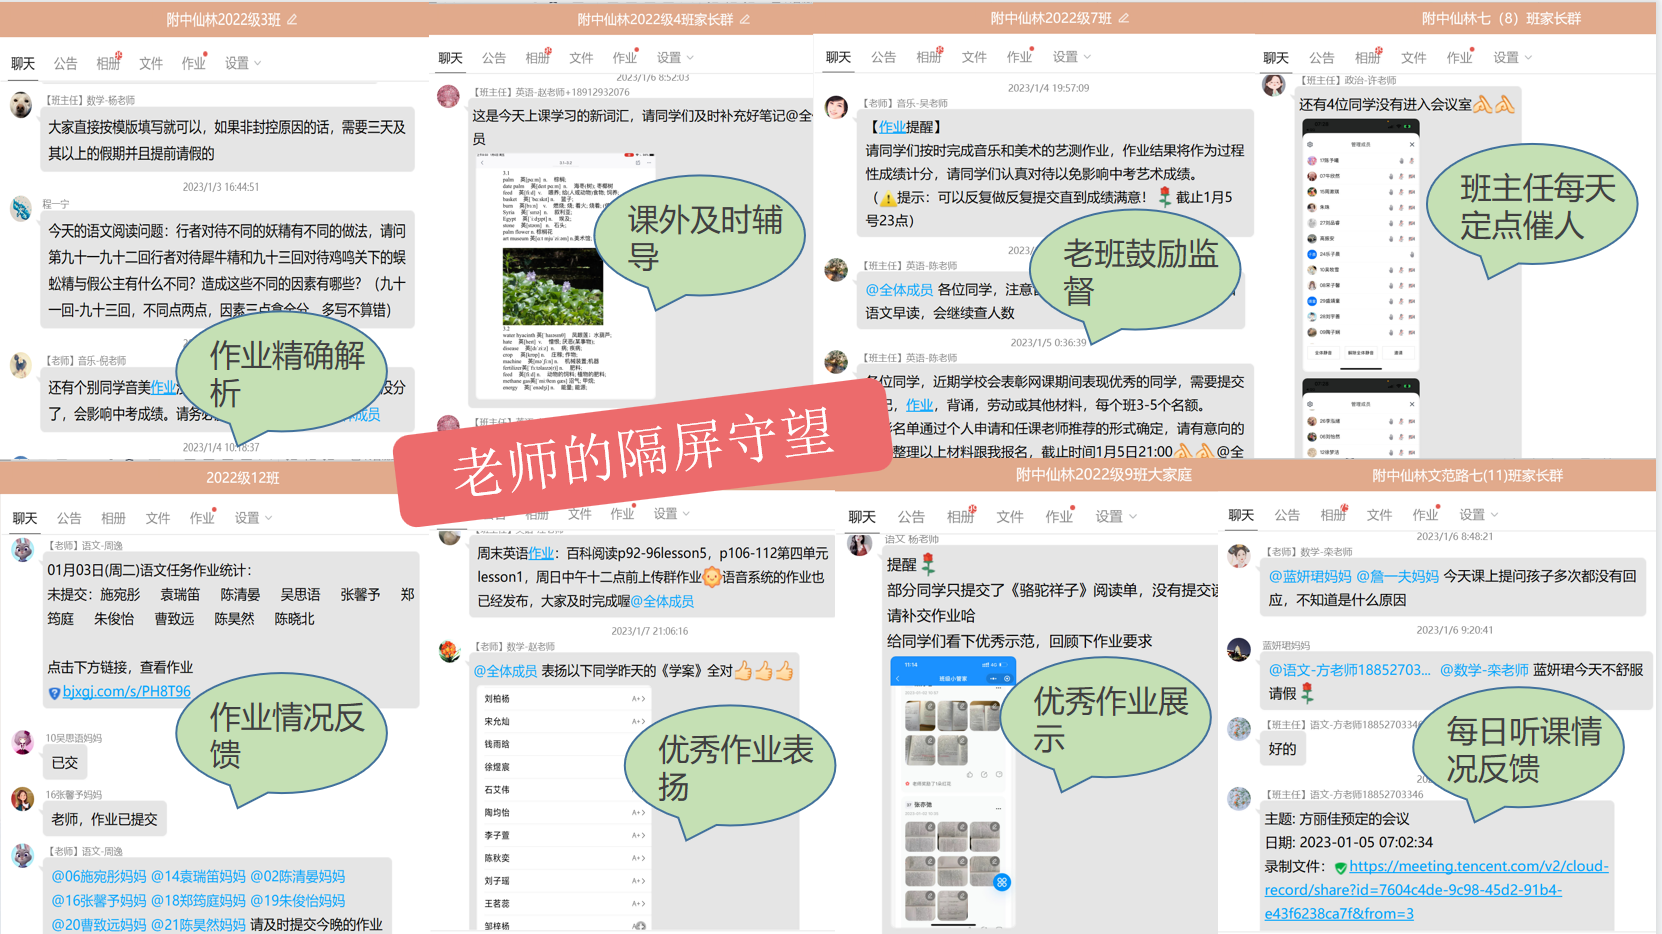Viewport: 1662px width, 934px height.
Task: Click the green shield icon before the Tencent meeting link
Action: click(x=1340, y=868)
